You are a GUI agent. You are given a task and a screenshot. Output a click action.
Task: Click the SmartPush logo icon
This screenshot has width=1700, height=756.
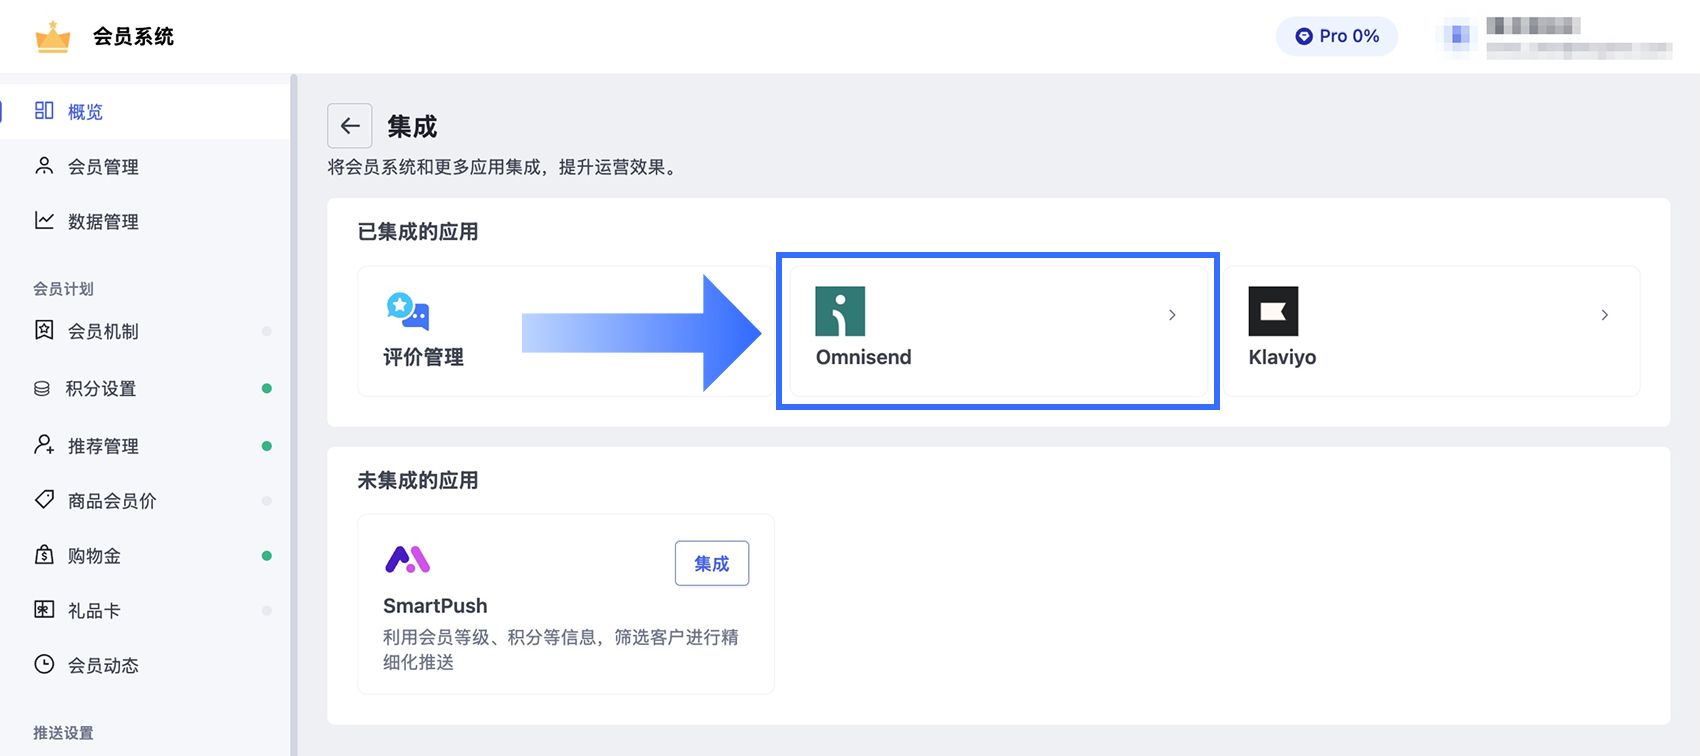[x=408, y=559]
